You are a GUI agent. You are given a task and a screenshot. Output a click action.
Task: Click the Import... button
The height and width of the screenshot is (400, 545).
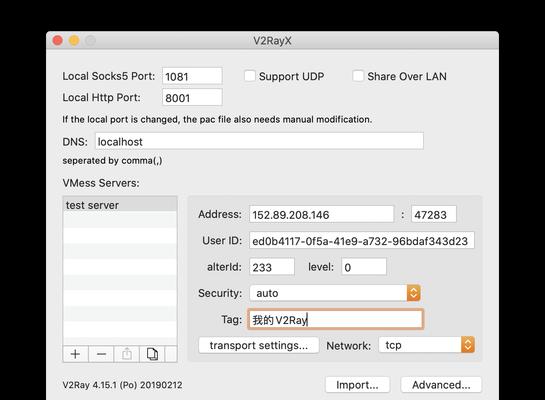[357, 385]
